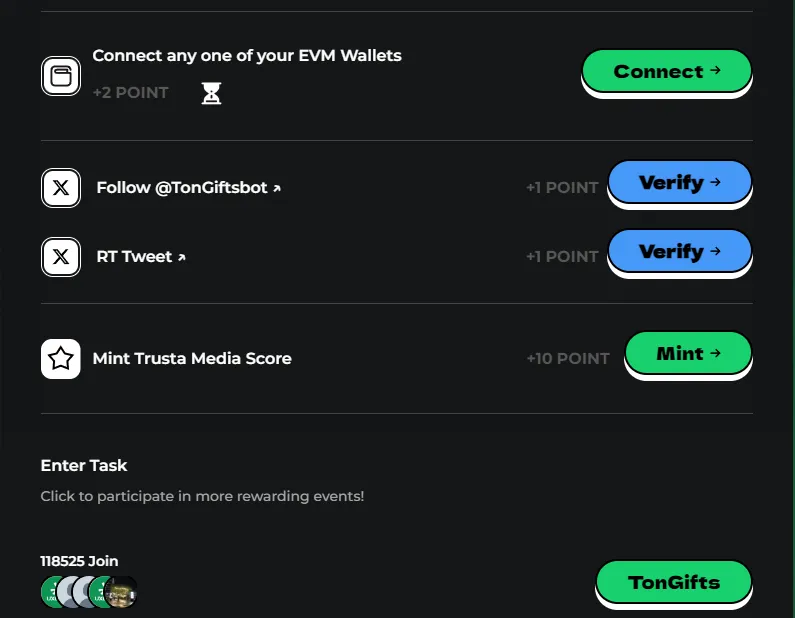795x618 pixels.
Task: Click the Enter Task heading
Action: coord(84,465)
